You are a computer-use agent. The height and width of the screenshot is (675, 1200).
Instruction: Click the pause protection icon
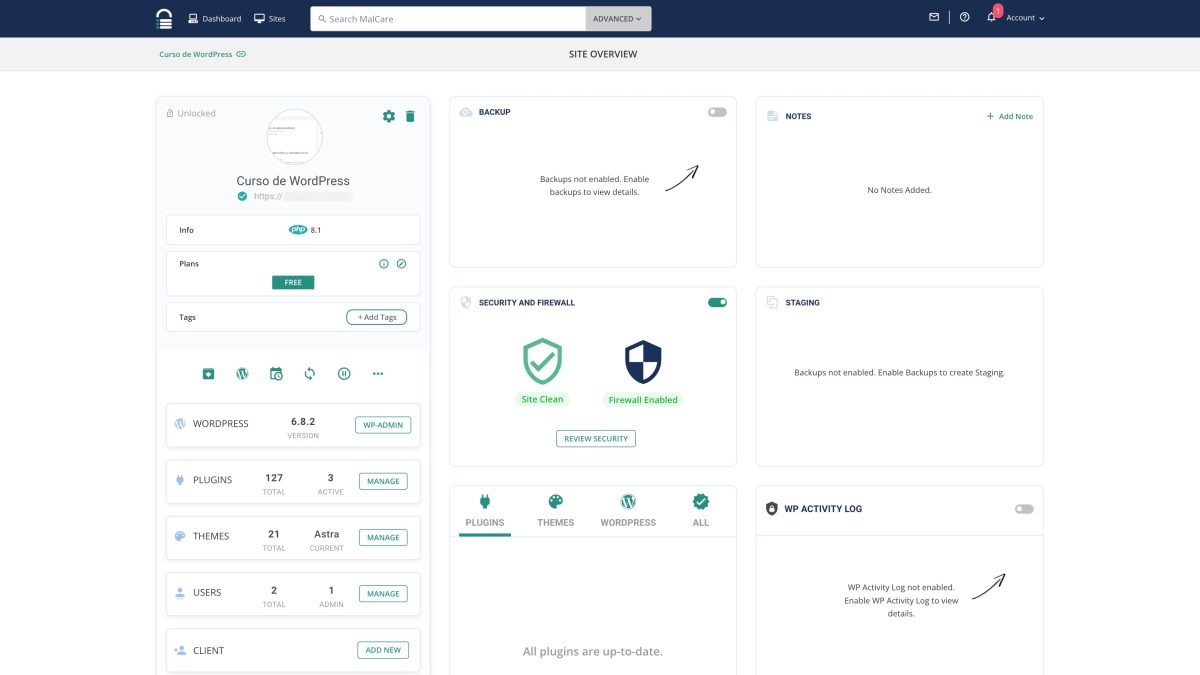coord(344,373)
